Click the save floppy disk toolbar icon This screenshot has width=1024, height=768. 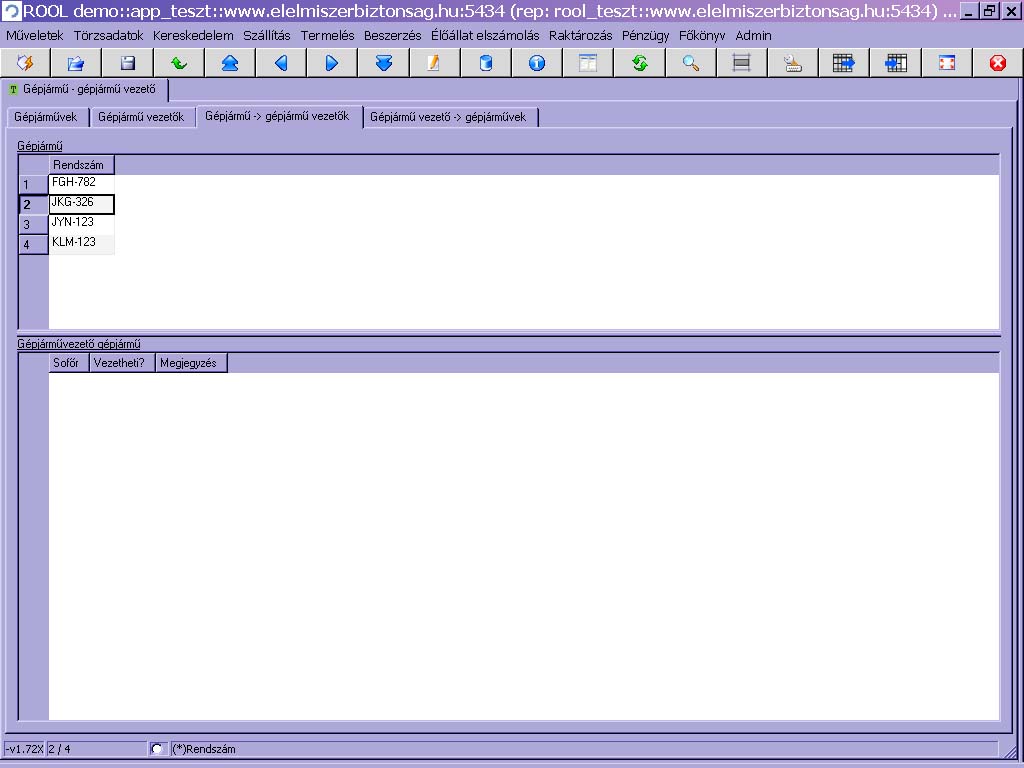tap(128, 63)
